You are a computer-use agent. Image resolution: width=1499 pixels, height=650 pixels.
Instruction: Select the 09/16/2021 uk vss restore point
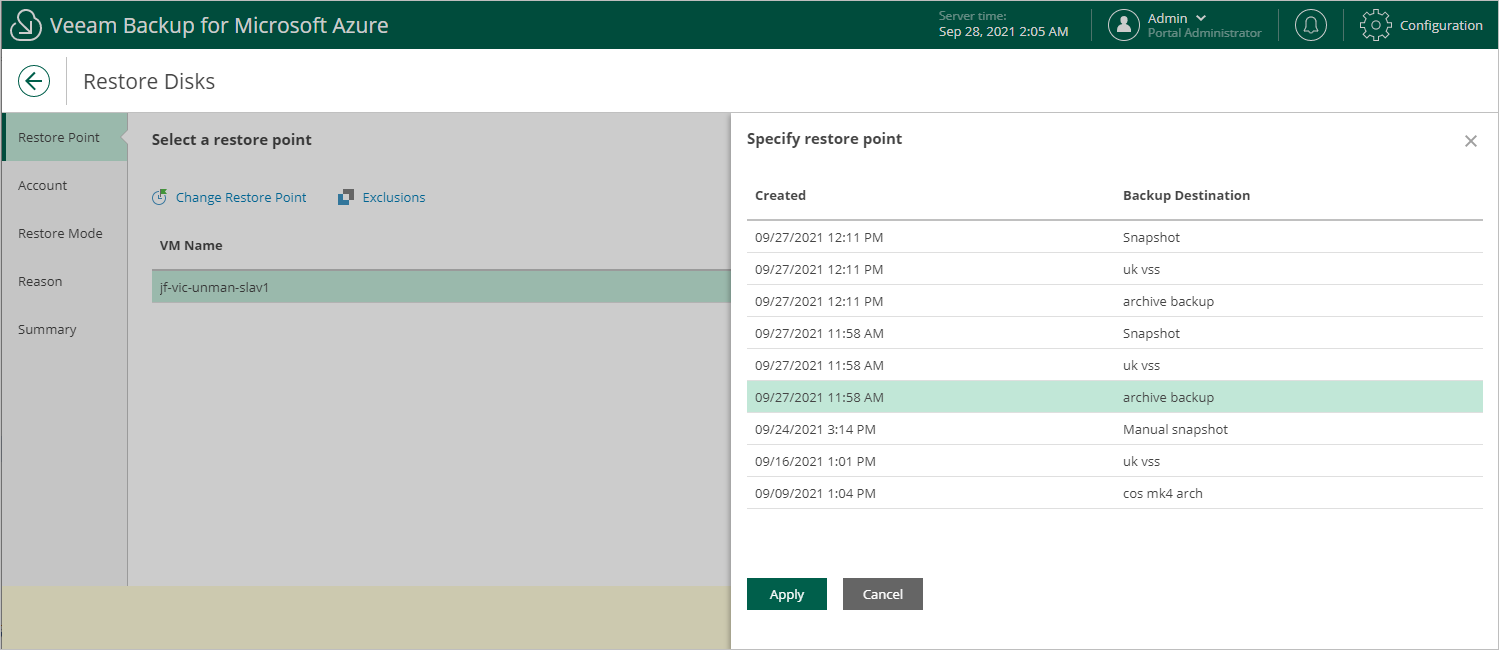coord(1115,461)
